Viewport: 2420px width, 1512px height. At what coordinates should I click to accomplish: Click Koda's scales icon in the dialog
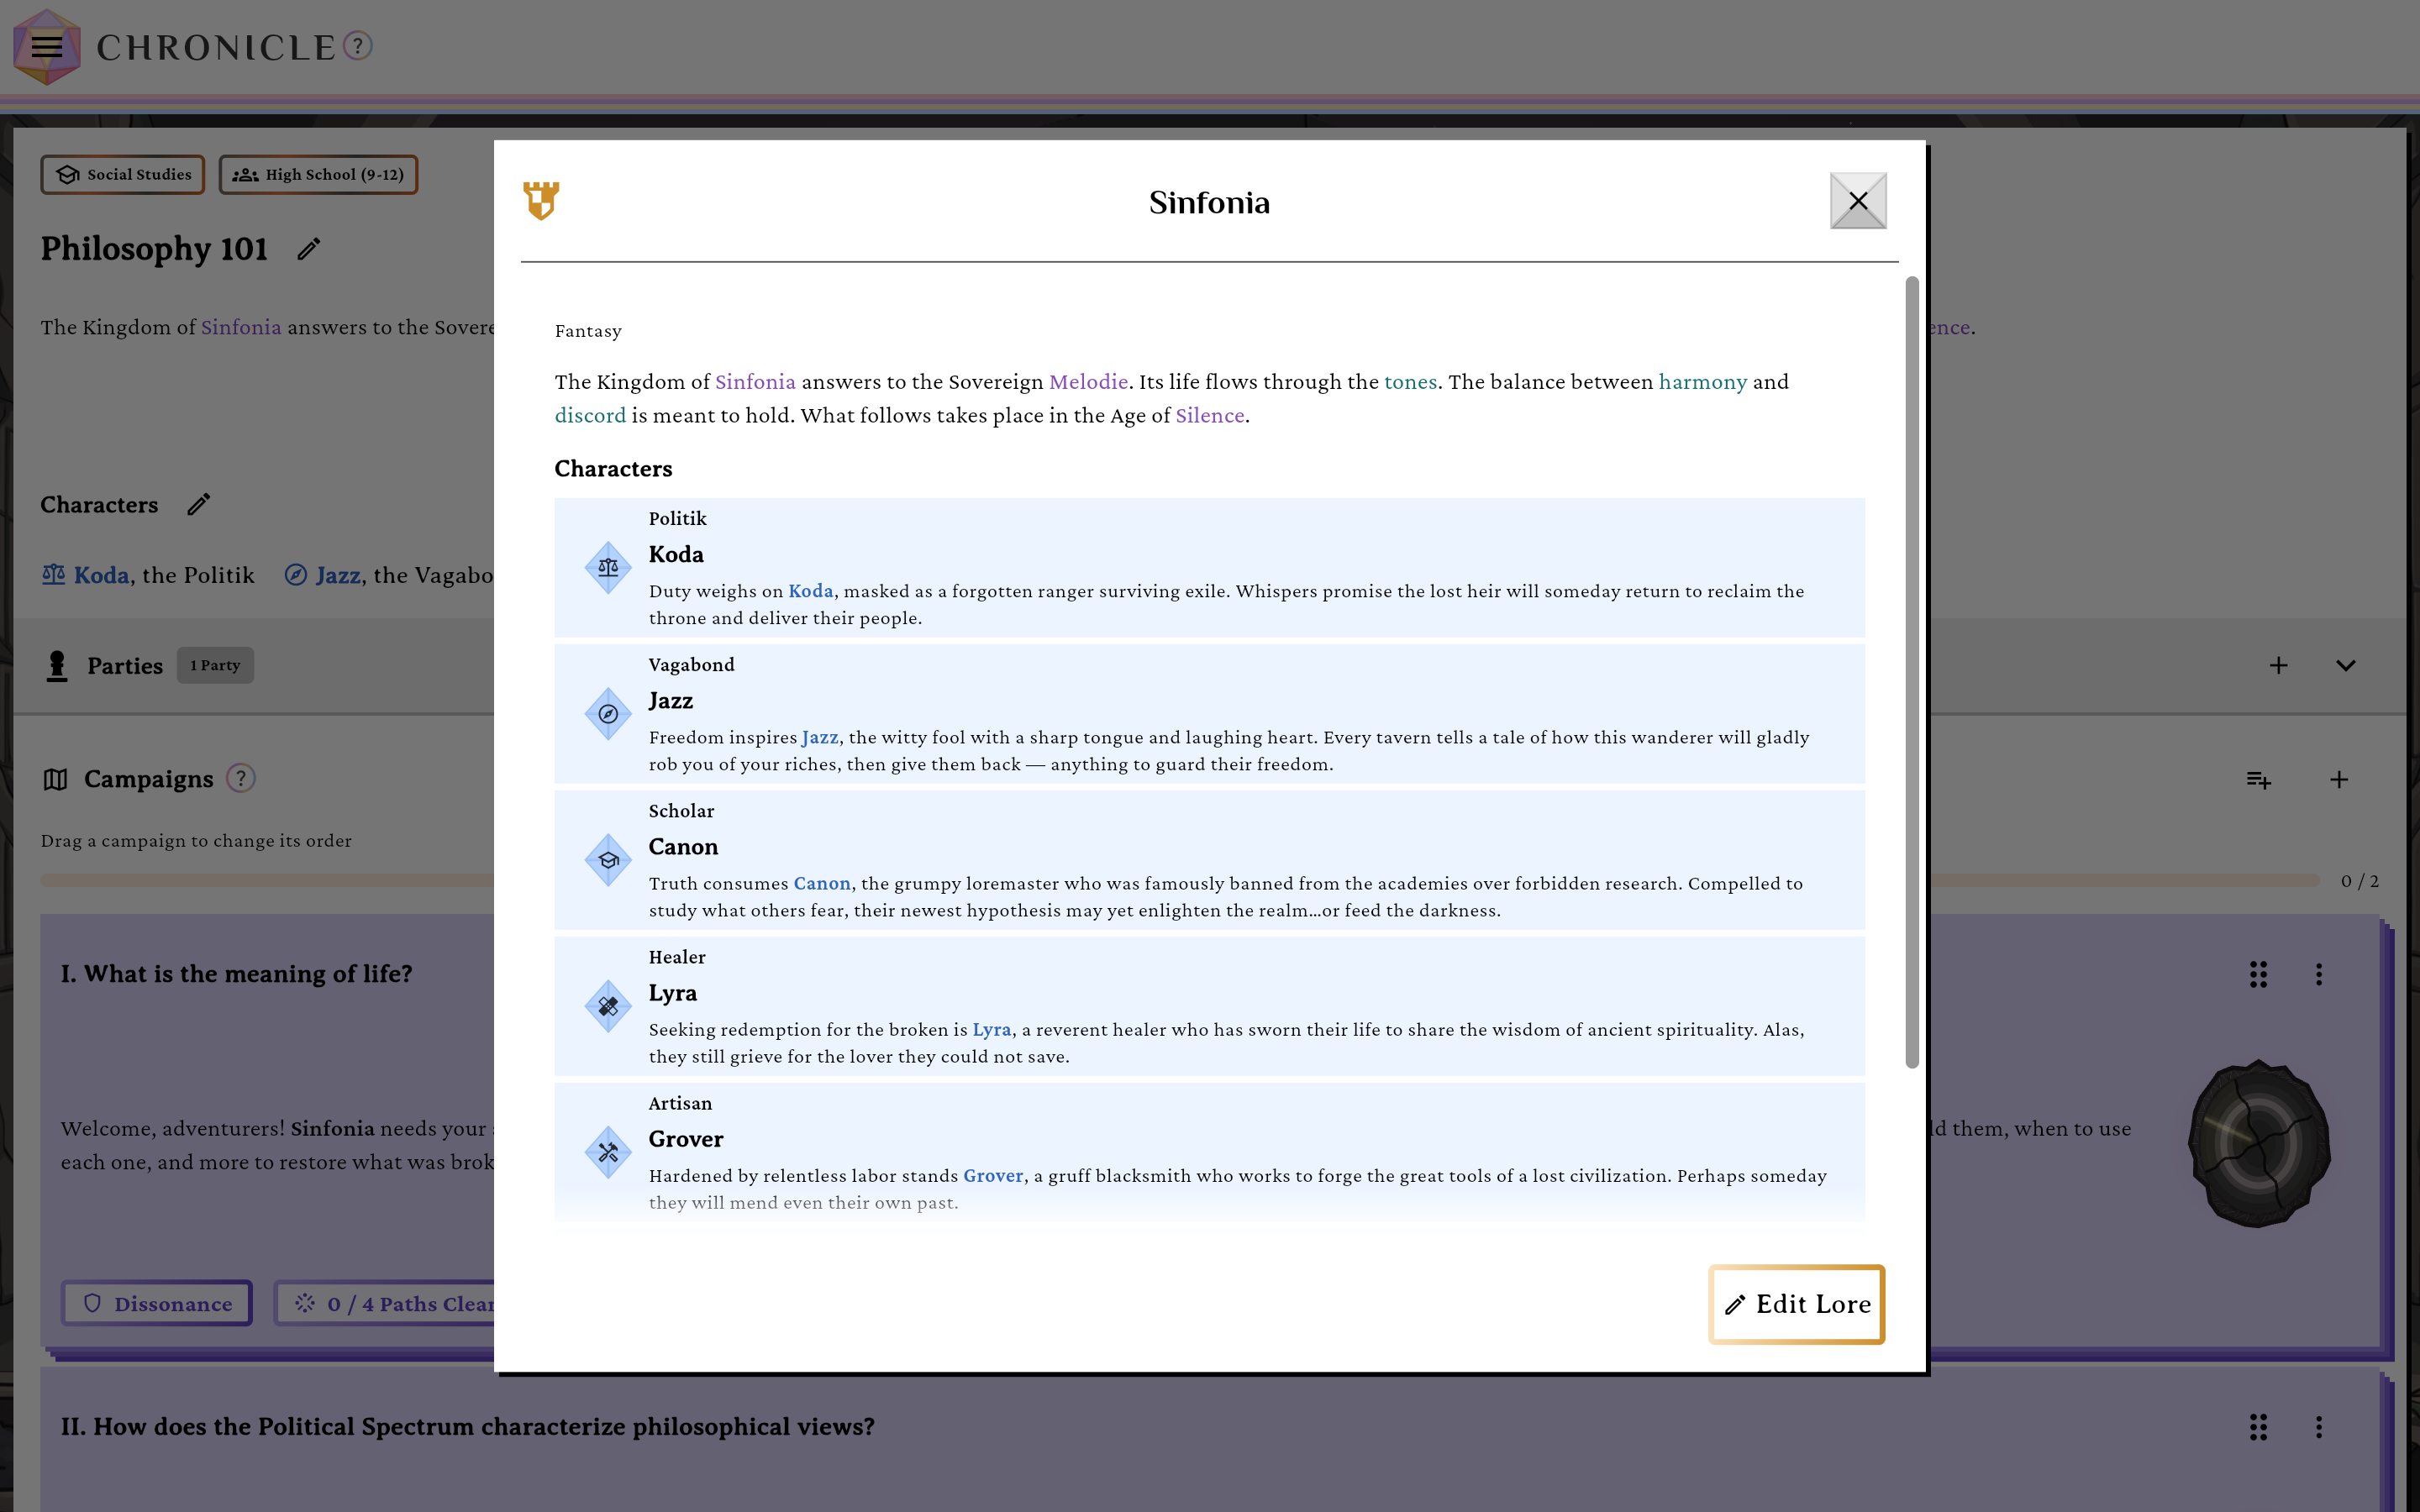pos(608,568)
